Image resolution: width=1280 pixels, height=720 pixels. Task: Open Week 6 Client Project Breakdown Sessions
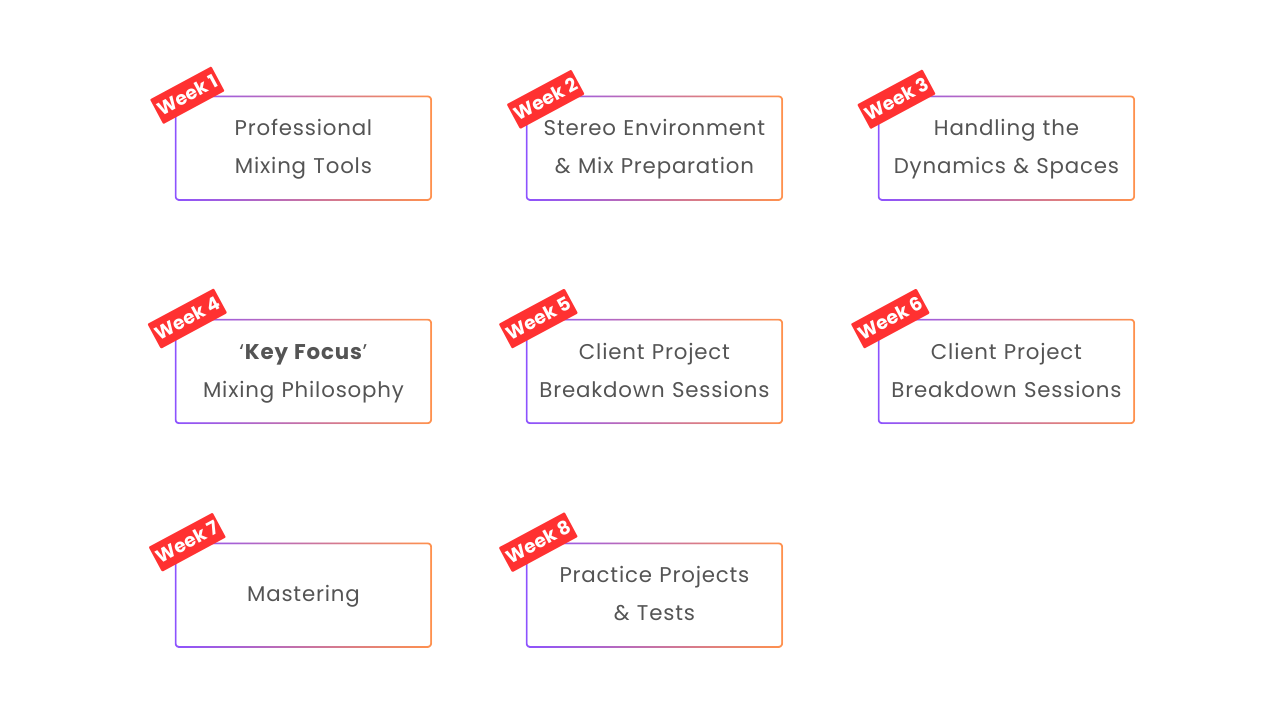[1007, 371]
